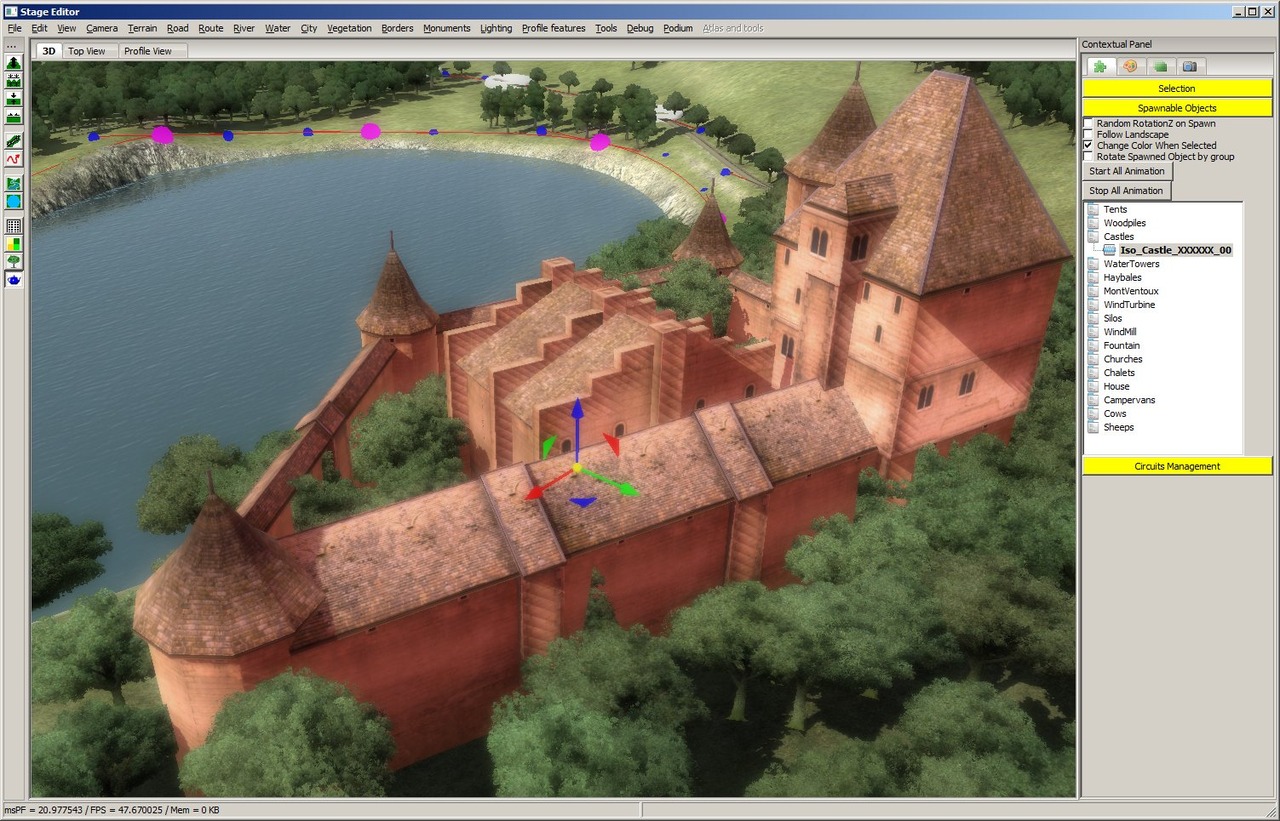
Task: Click the tree vegetation tool icon
Action: tap(14, 261)
